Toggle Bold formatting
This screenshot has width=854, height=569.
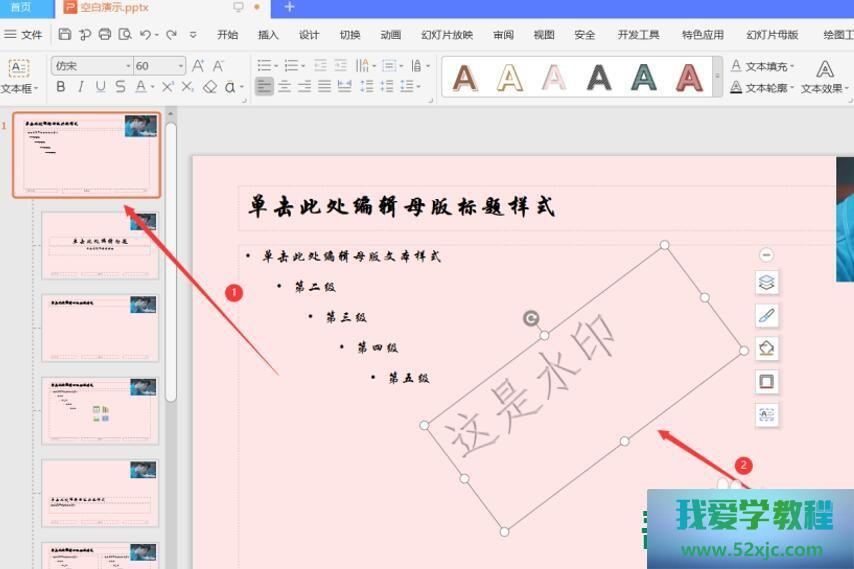[x=61, y=87]
